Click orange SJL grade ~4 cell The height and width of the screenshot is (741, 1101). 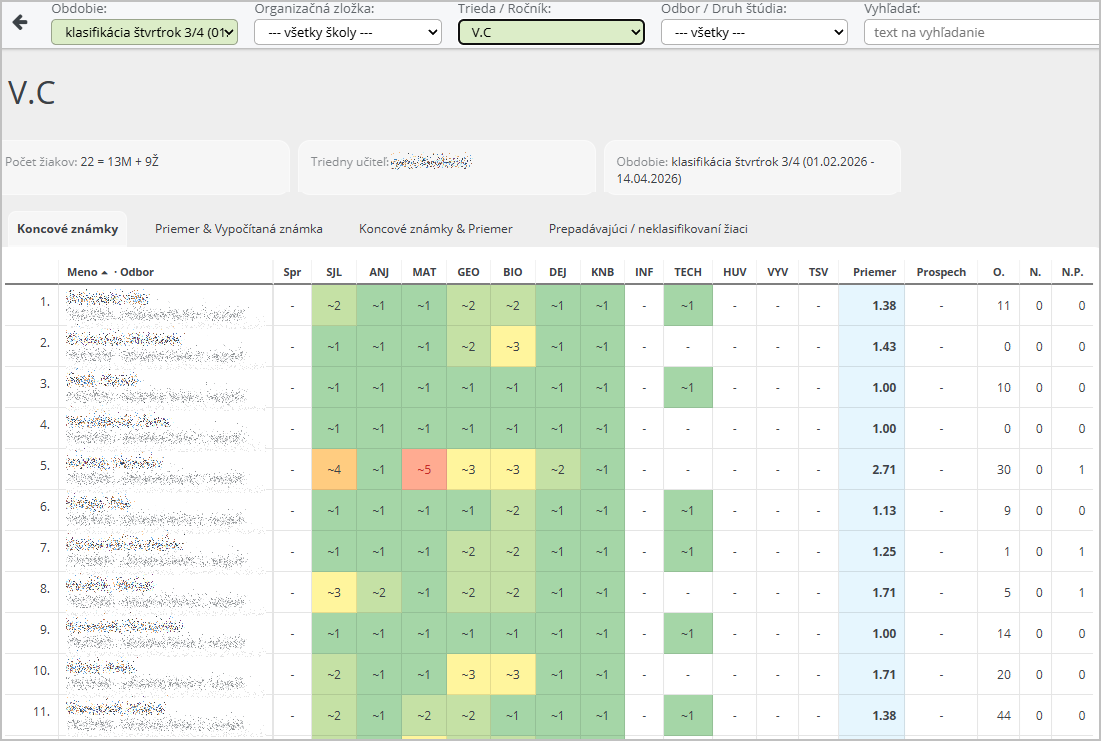[x=334, y=470]
